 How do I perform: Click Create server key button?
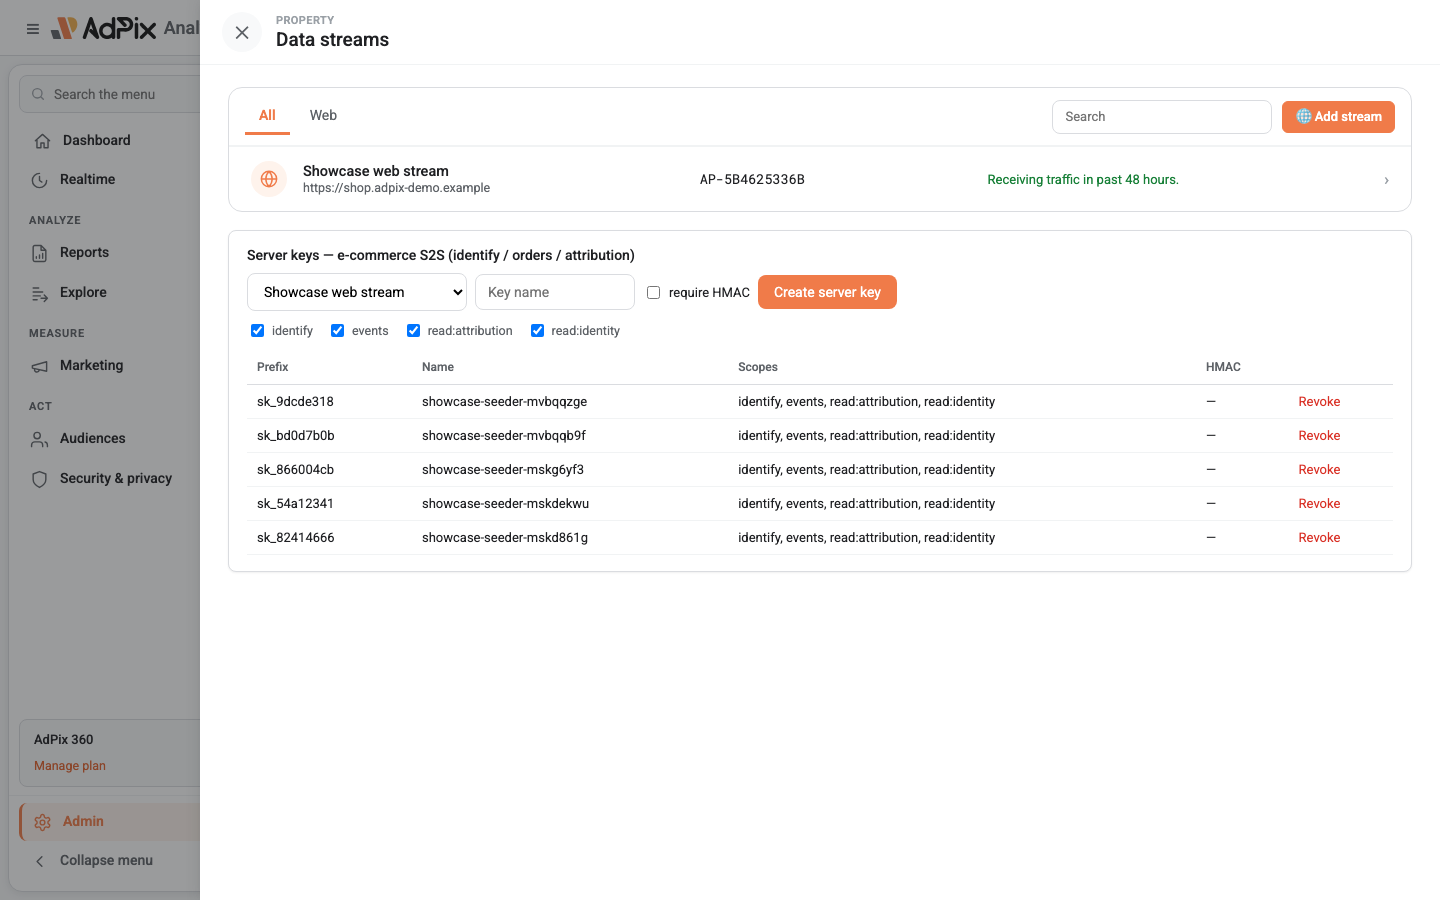(x=827, y=292)
